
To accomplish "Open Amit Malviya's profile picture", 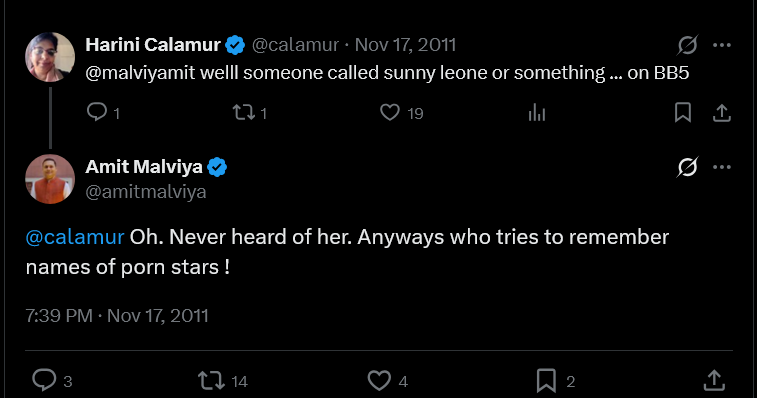I will tap(50, 179).
